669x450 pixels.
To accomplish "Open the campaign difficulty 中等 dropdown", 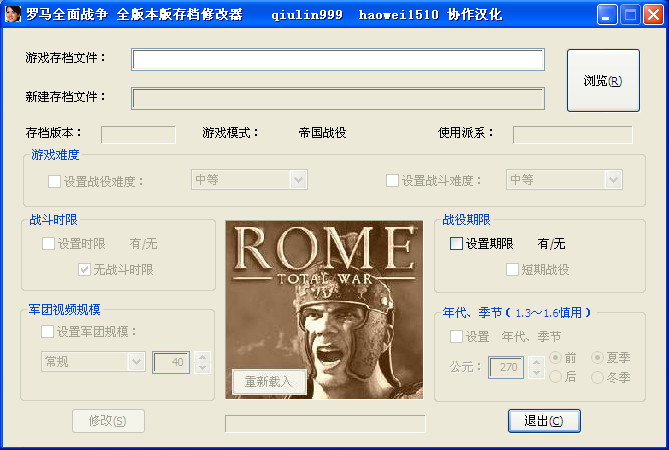I will click(249, 180).
